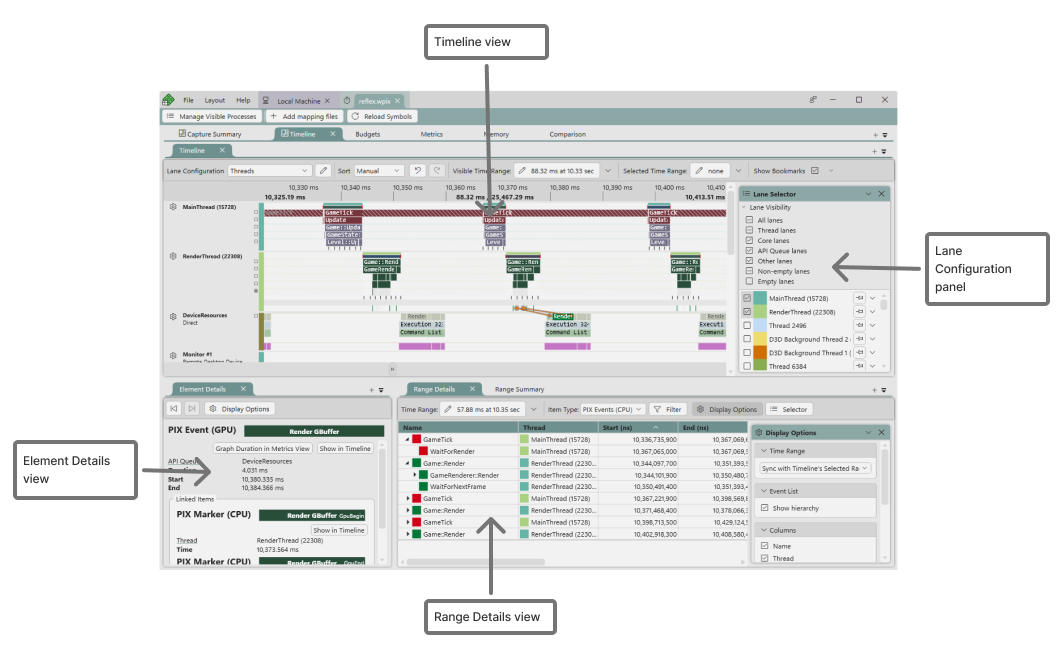
Task: Click the redo arrow in timeline toolbar
Action: pyautogui.click(x=437, y=171)
